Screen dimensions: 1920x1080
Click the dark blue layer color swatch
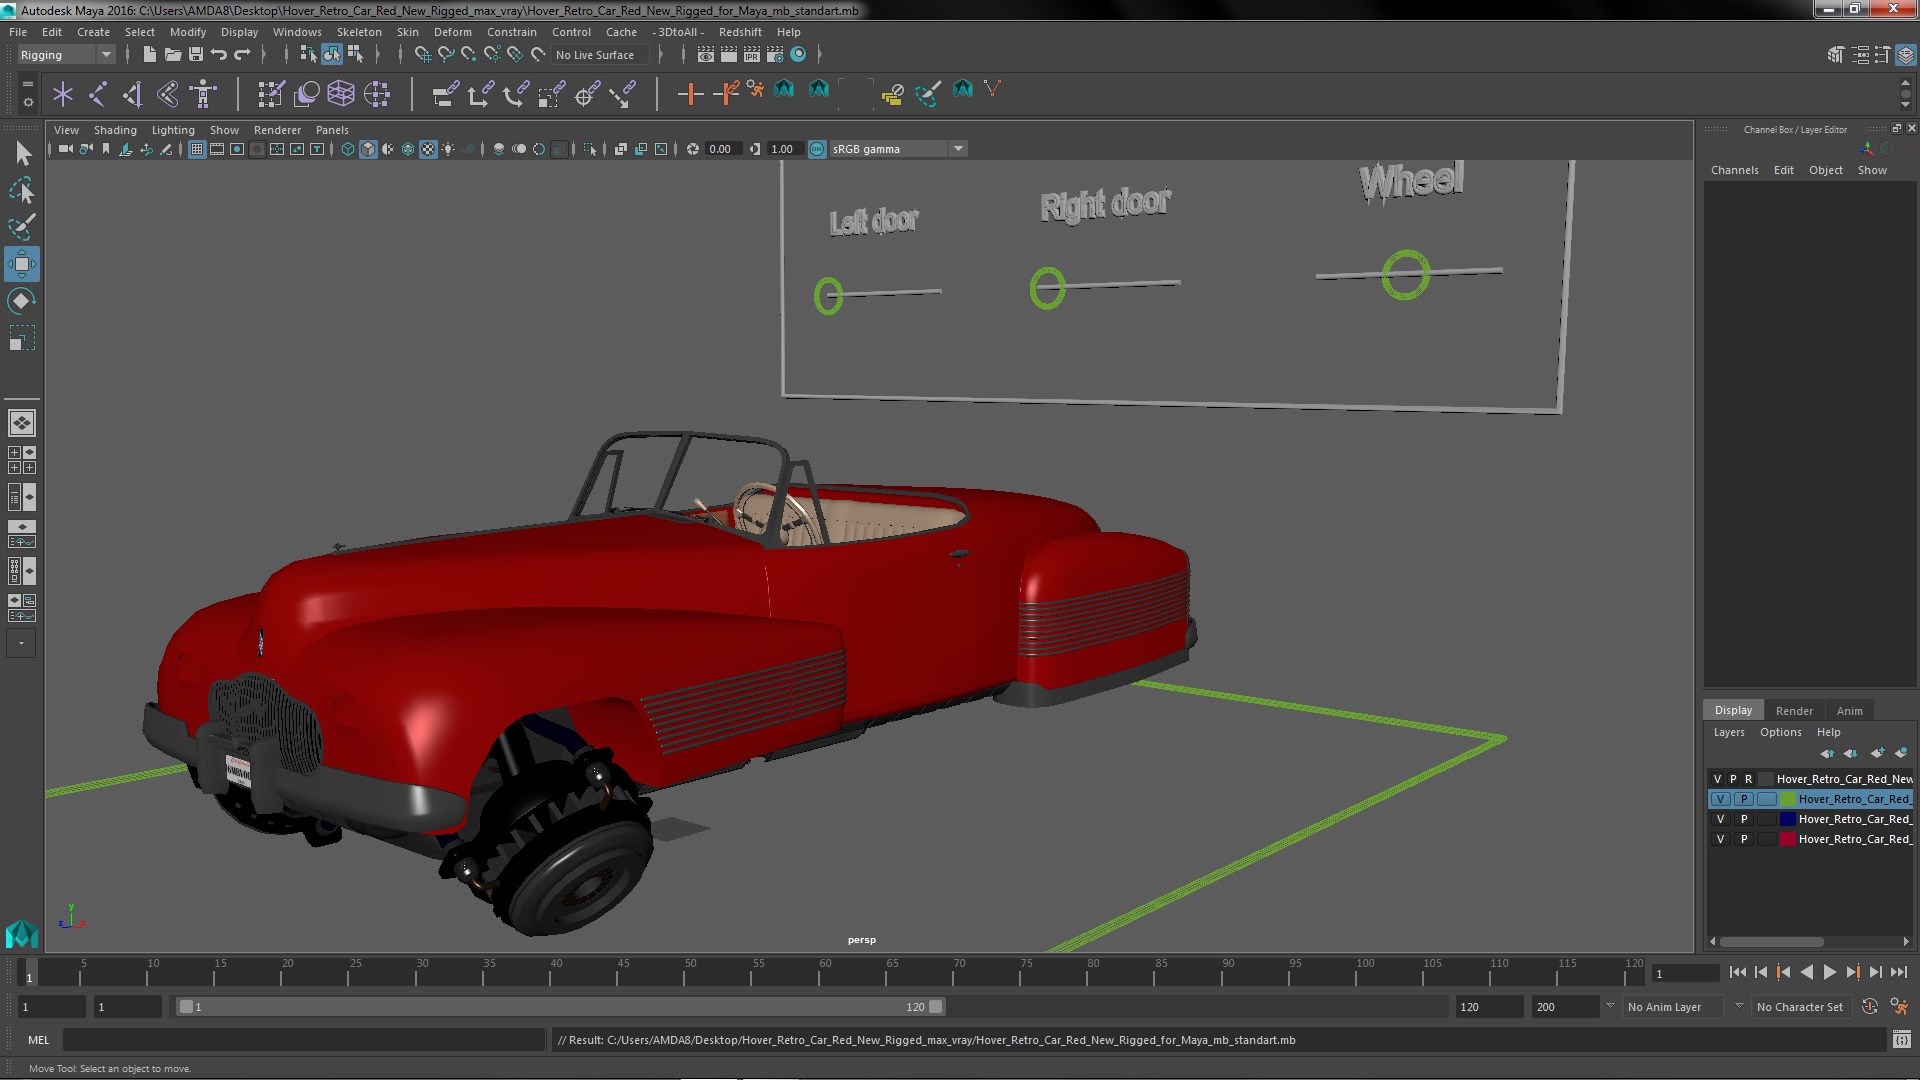pos(1787,819)
